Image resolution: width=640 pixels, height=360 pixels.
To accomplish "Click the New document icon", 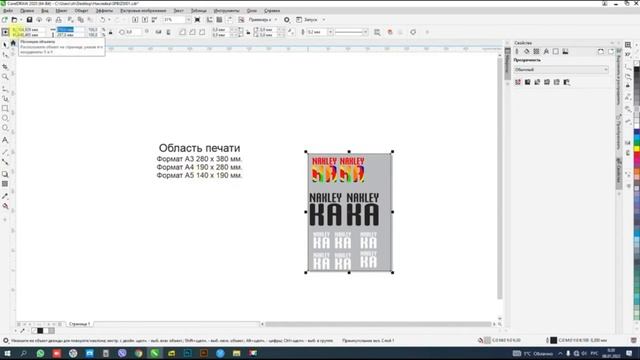I will click(4, 20).
